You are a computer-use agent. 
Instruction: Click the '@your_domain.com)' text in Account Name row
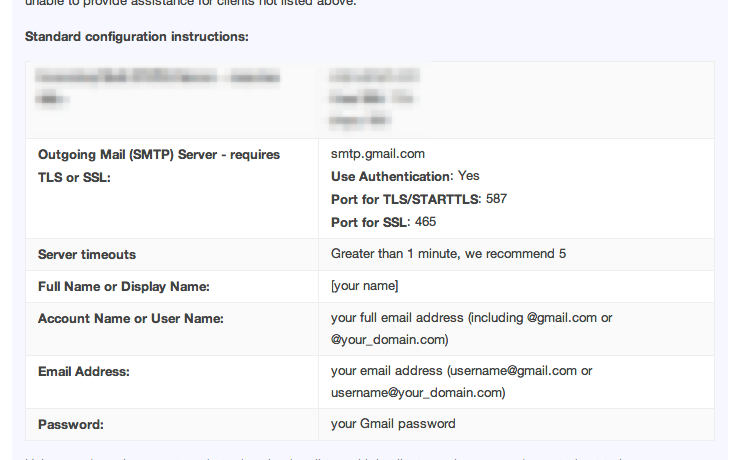pos(389,340)
